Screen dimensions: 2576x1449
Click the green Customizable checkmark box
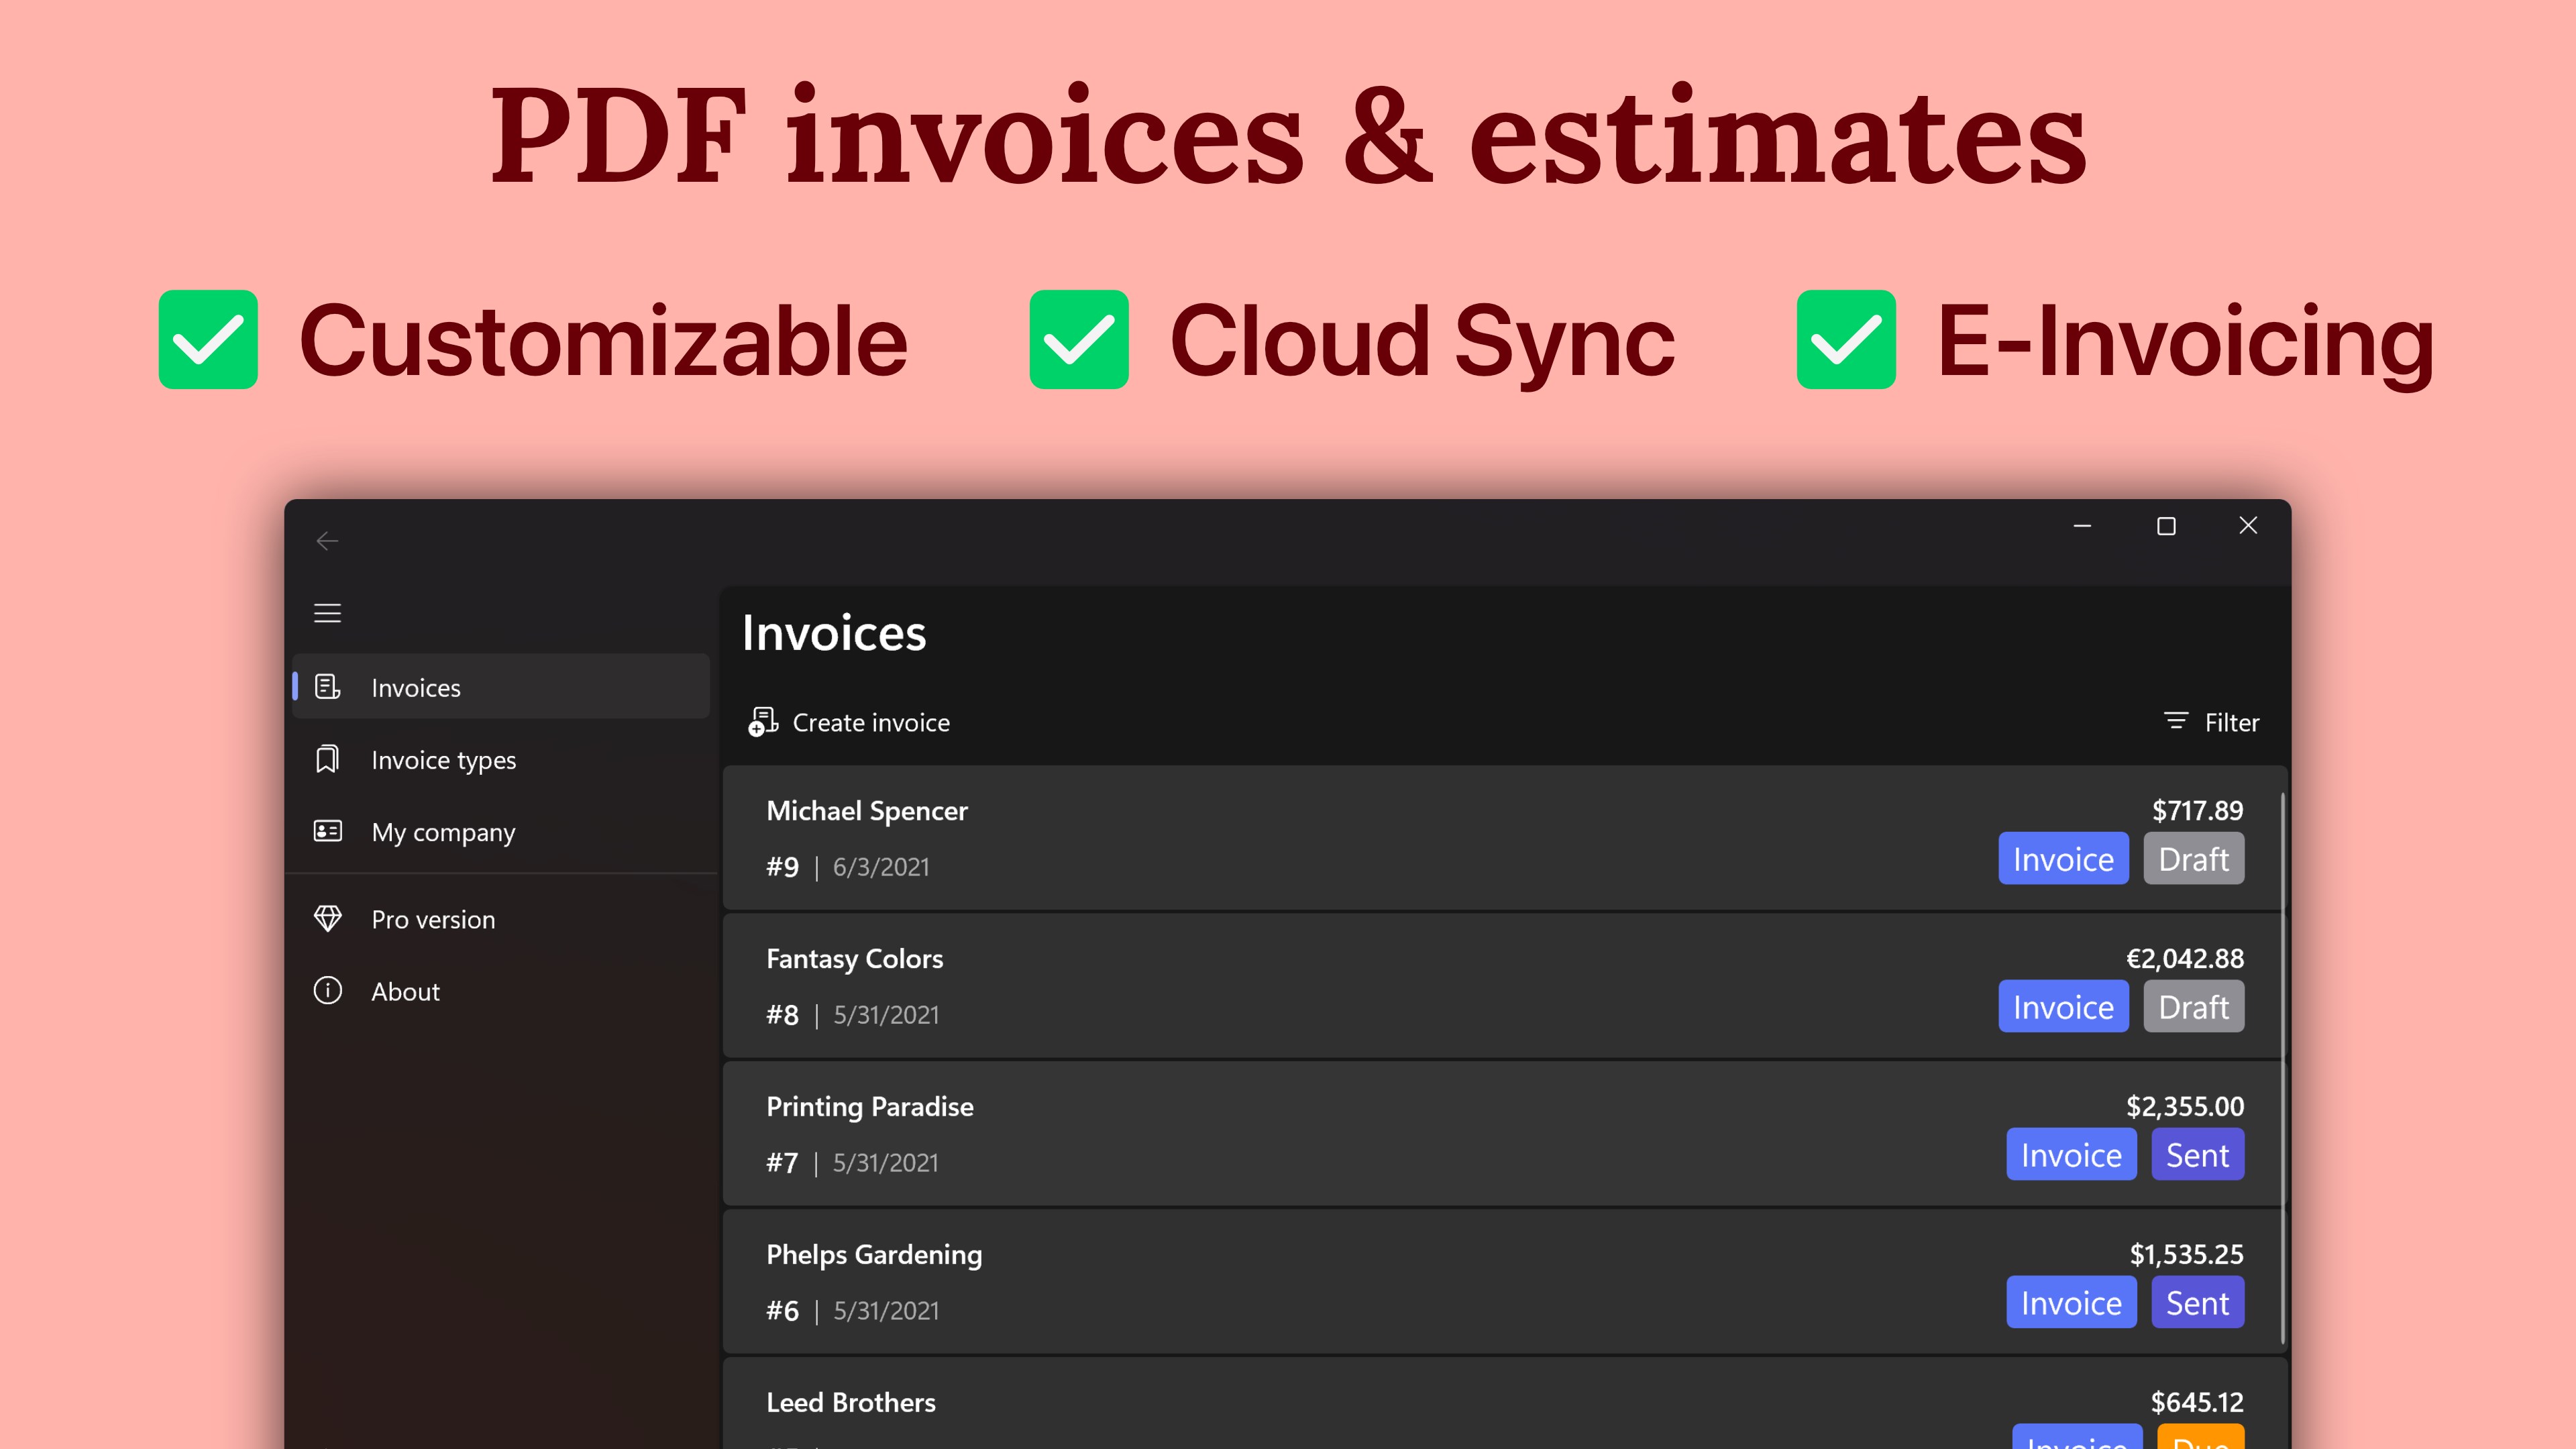[x=208, y=339]
